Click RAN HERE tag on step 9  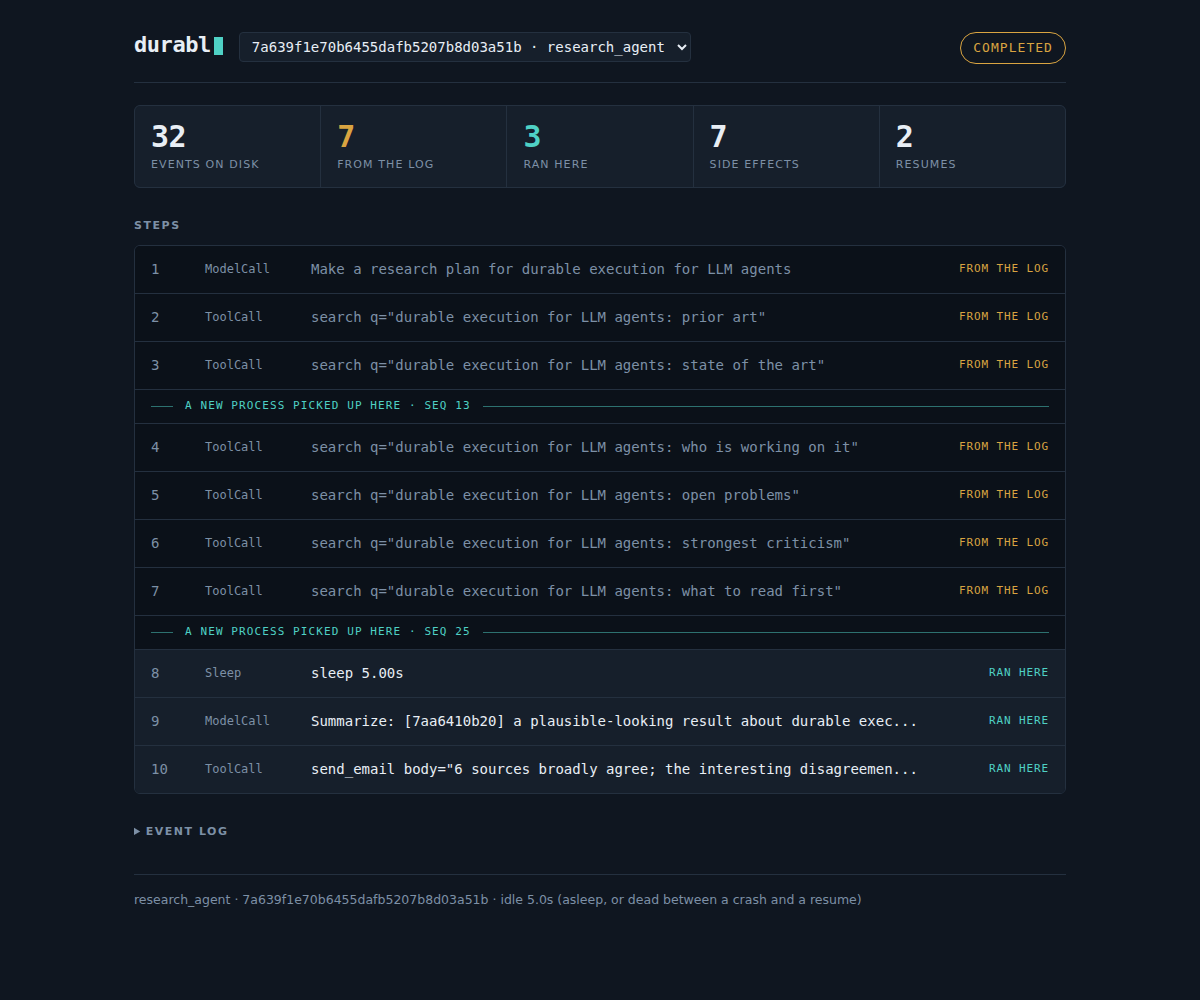click(1019, 720)
